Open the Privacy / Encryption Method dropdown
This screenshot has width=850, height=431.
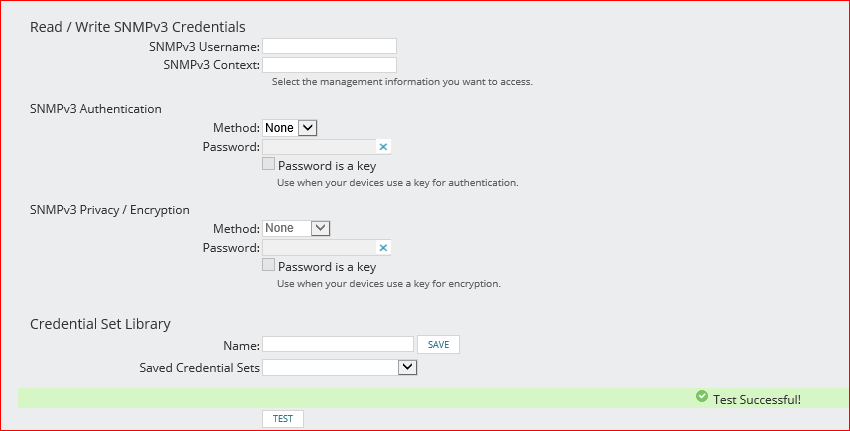pyautogui.click(x=296, y=228)
